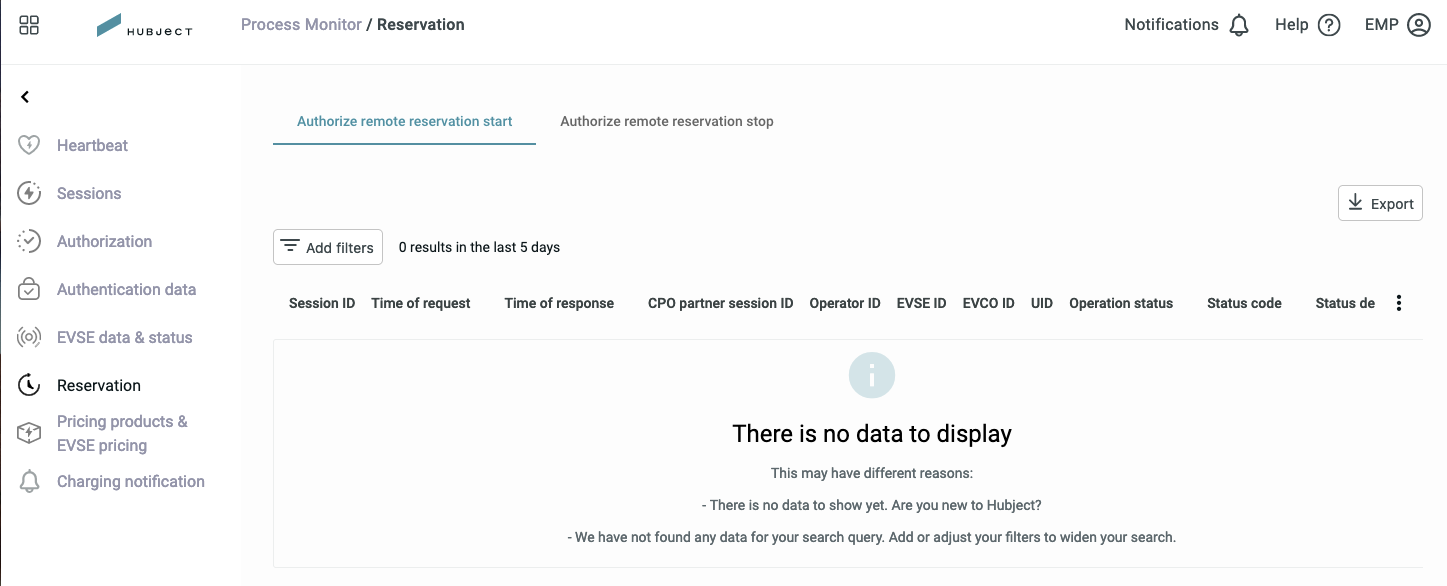Image resolution: width=1447 pixels, height=586 pixels.
Task: Click the info circle icon in the empty state
Action: pos(872,376)
